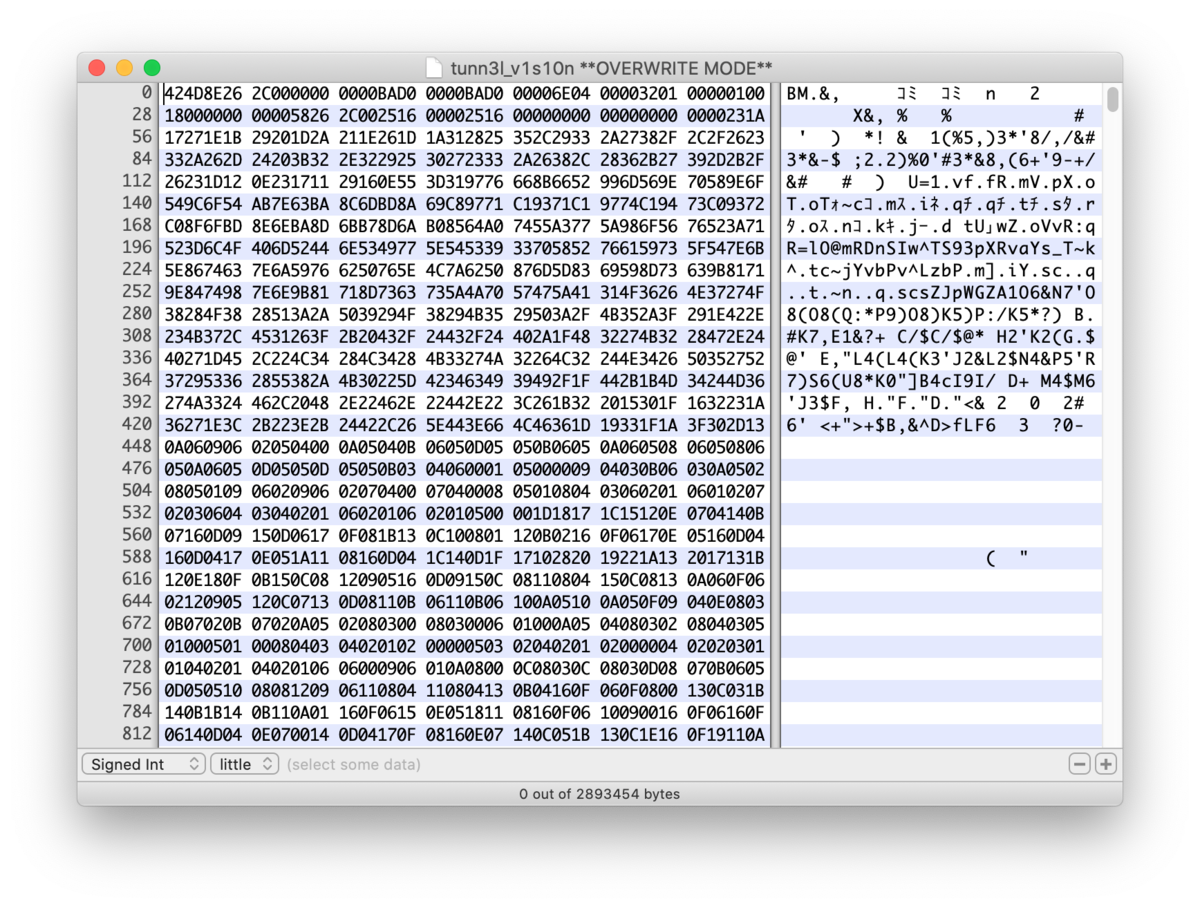
Task: Select hex group 00005826
Action: (x=290, y=116)
